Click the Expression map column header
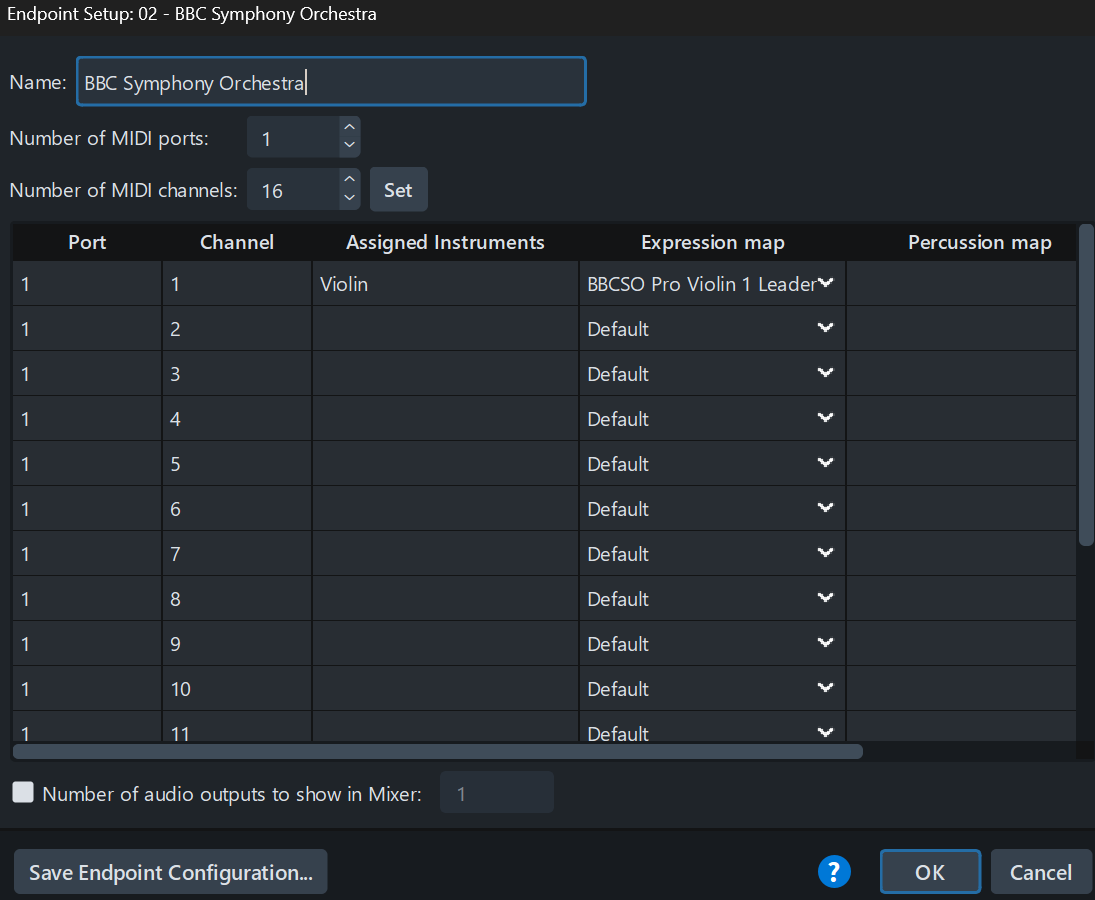 coord(712,242)
